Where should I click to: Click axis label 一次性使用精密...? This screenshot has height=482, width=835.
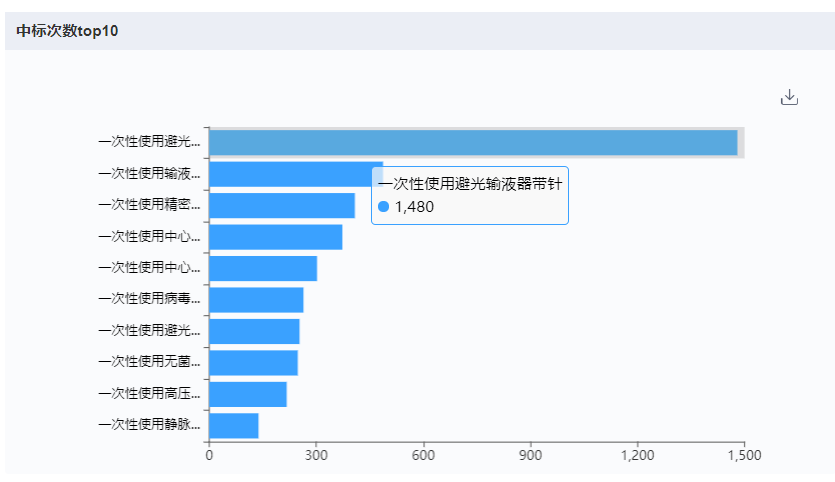tap(149, 205)
